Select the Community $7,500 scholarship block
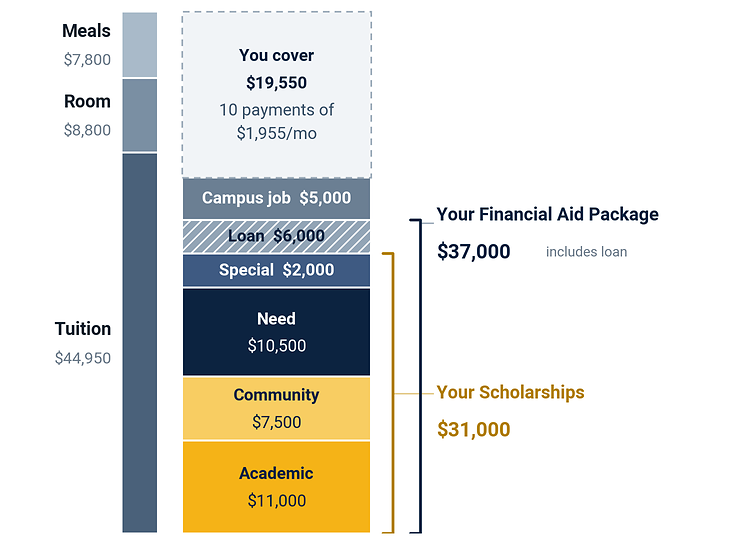 pyautogui.click(x=276, y=408)
